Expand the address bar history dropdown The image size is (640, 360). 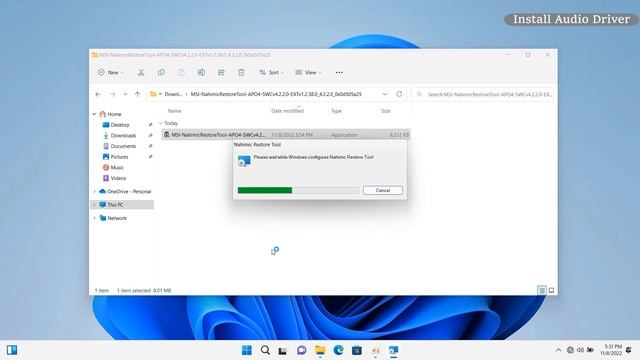[x=384, y=94]
